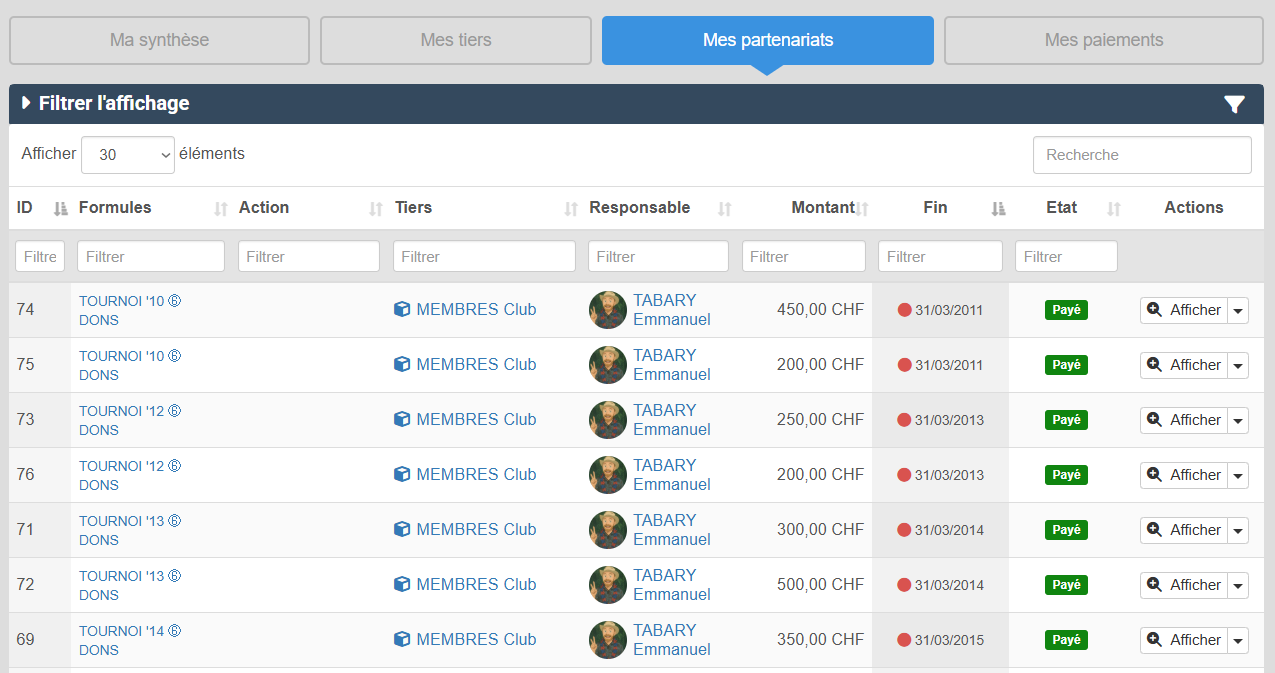Open actions dropdown caret for row 69

1239,641
